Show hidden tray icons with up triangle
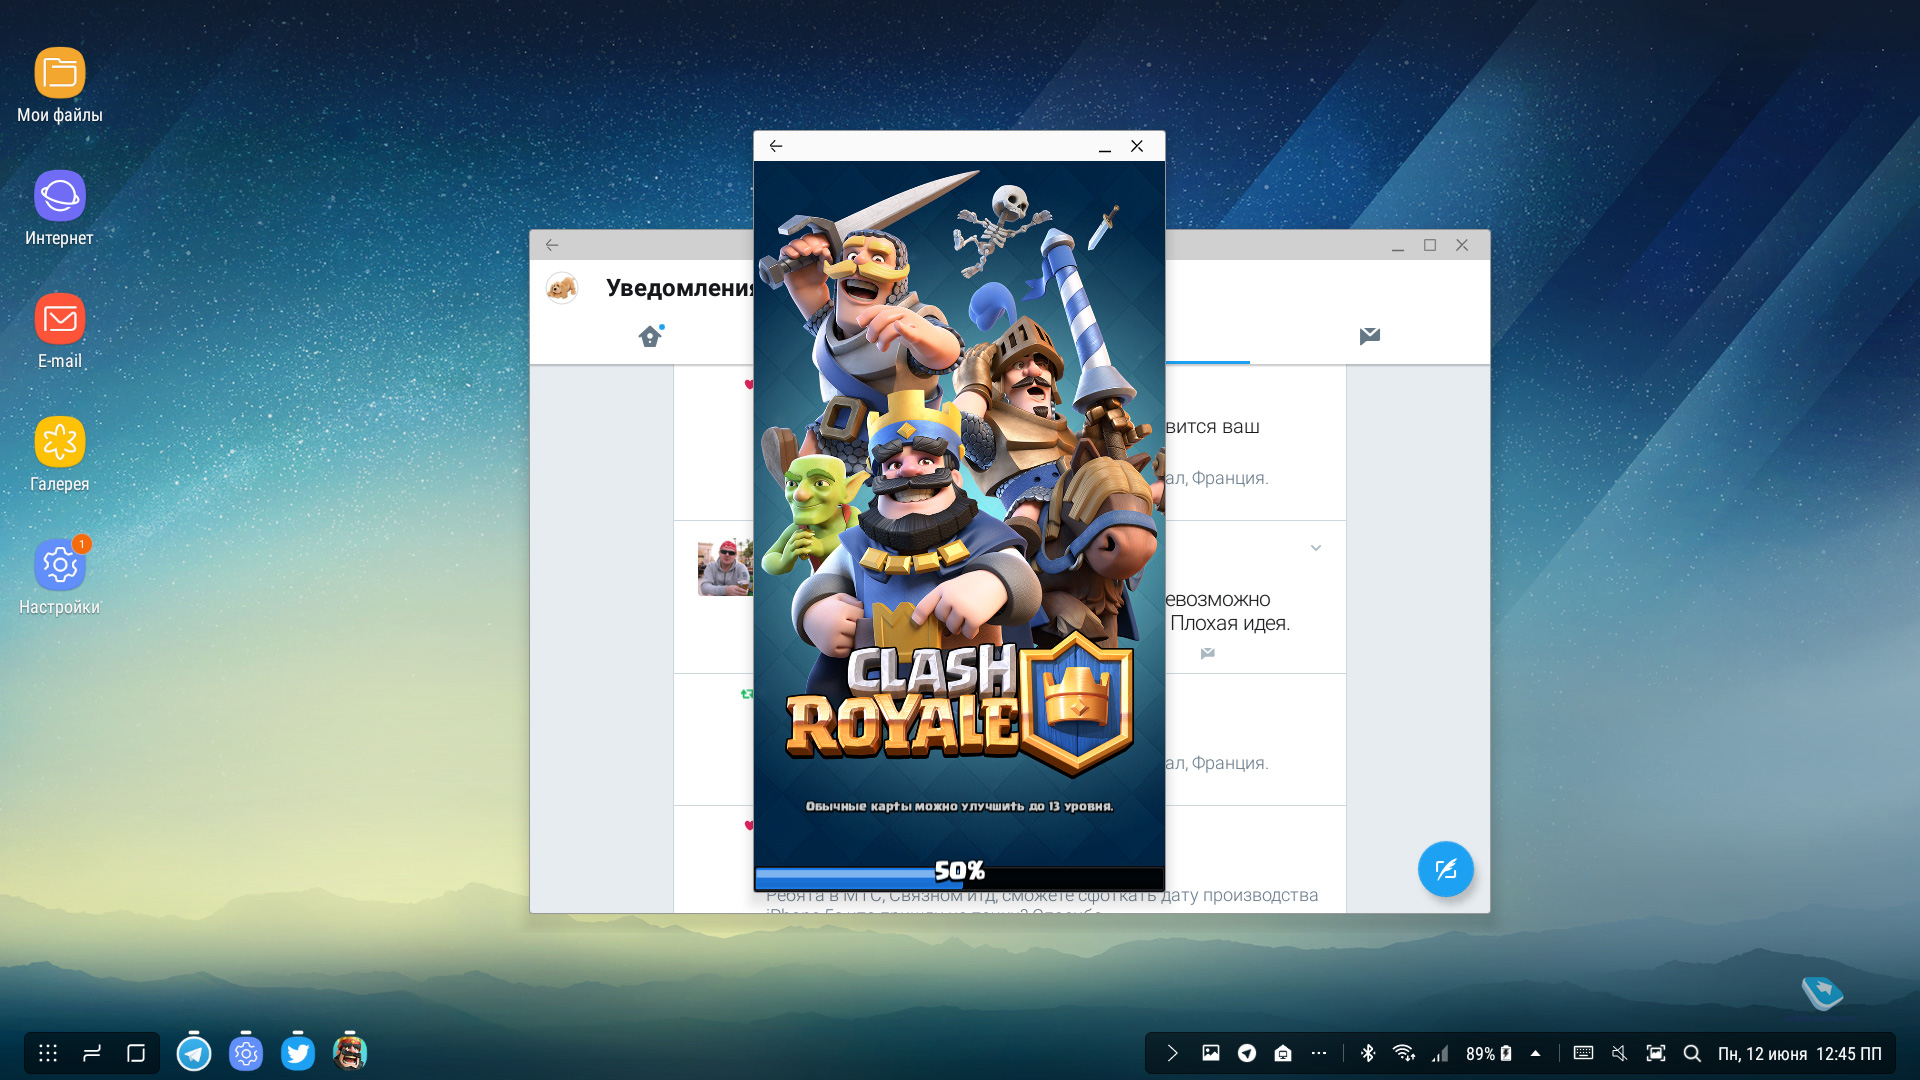 point(1535,1053)
